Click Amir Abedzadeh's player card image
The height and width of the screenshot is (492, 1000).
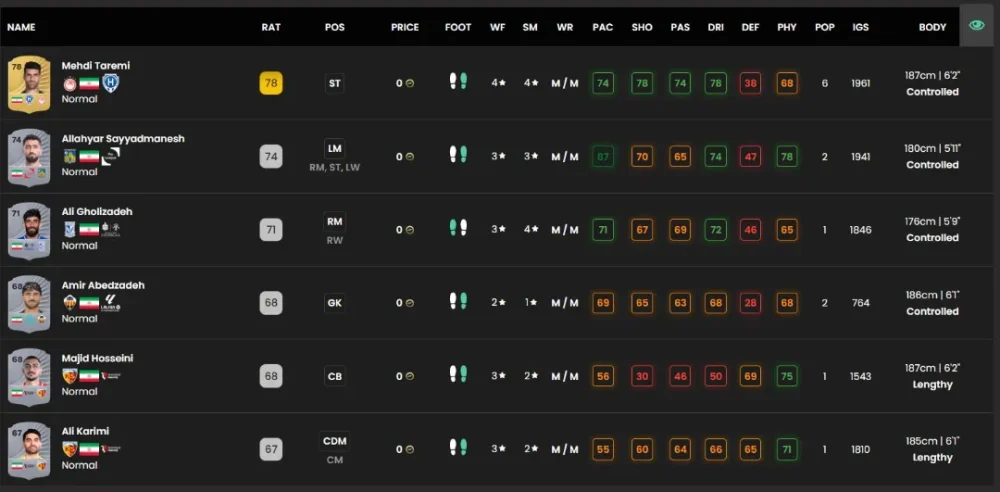point(29,303)
